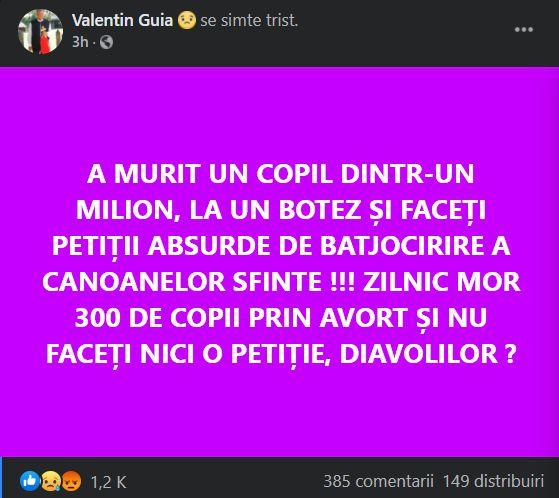Click the 'A MURIT UN COPIL DINTR-UN' line
559x498 pixels.
[280, 174]
